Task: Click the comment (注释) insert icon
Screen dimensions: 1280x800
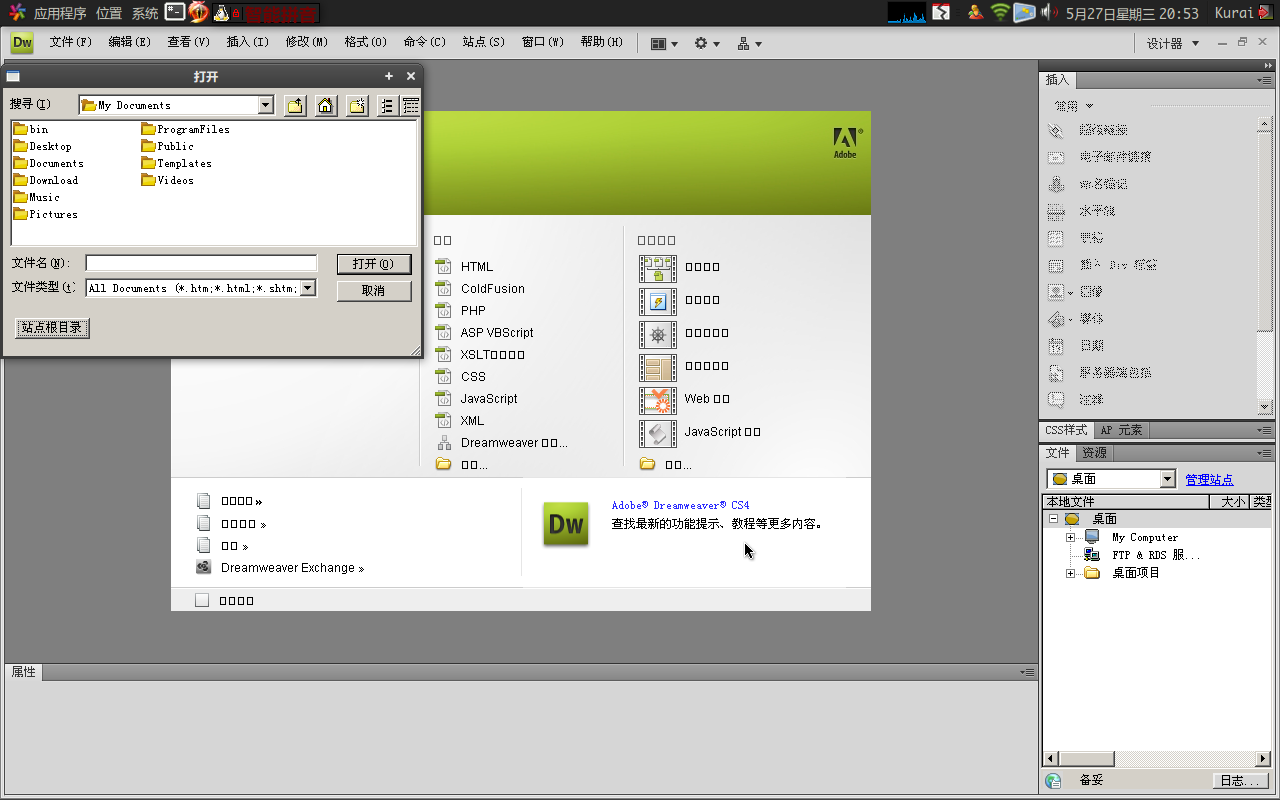Action: 1056,400
